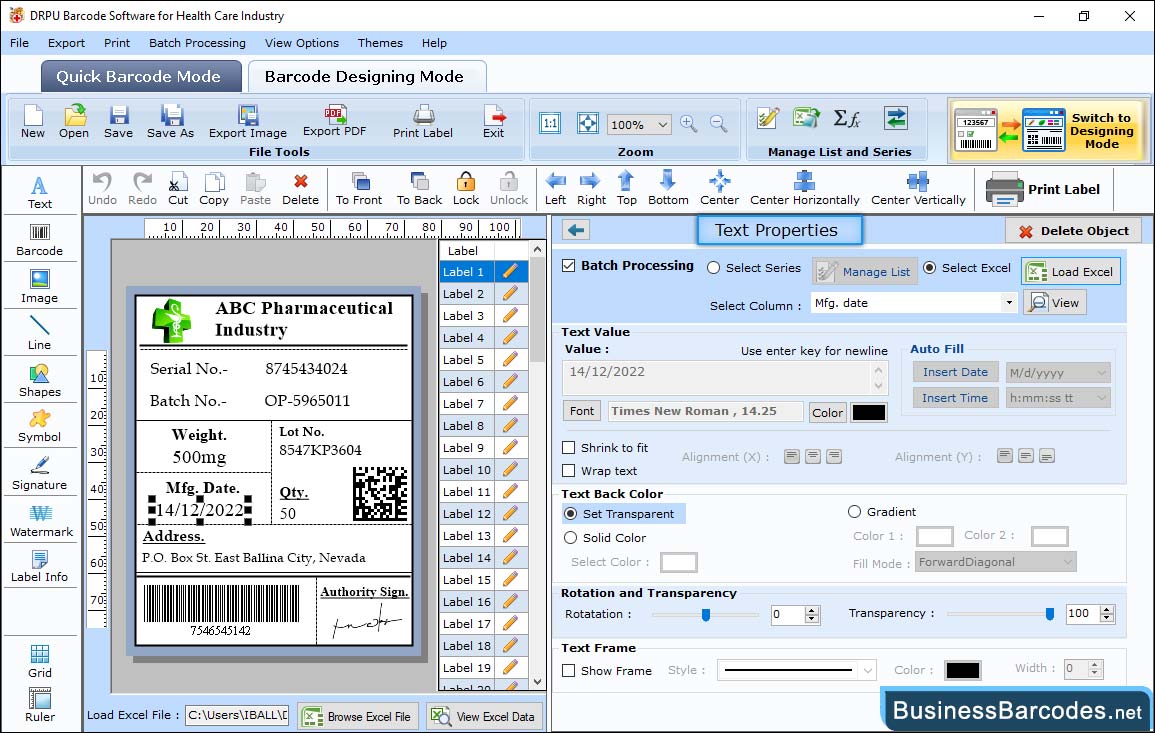Enable the Wrap text checkbox
This screenshot has width=1155, height=733.
pos(569,471)
